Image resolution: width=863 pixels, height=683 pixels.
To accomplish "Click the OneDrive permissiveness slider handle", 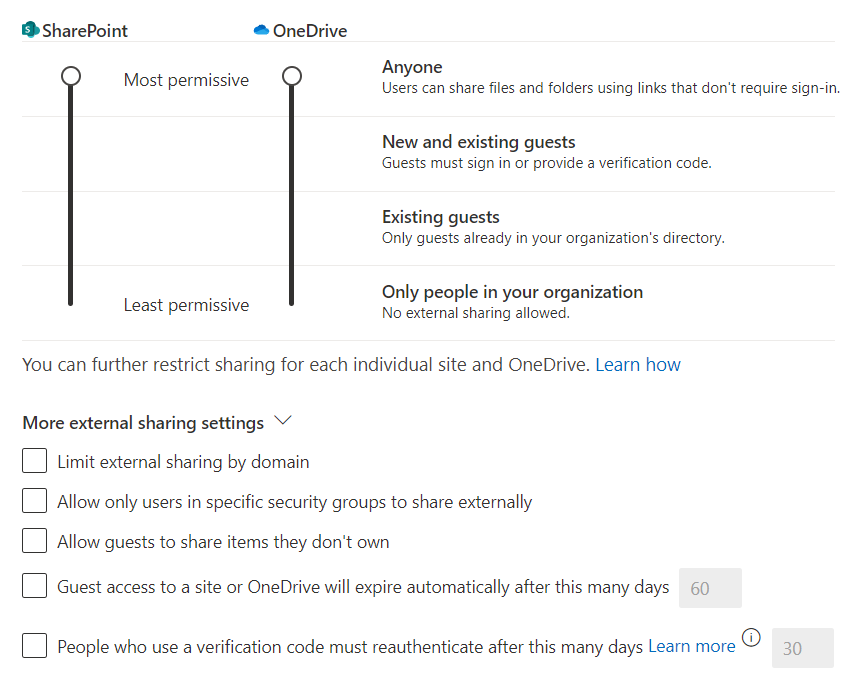I will point(291,75).
